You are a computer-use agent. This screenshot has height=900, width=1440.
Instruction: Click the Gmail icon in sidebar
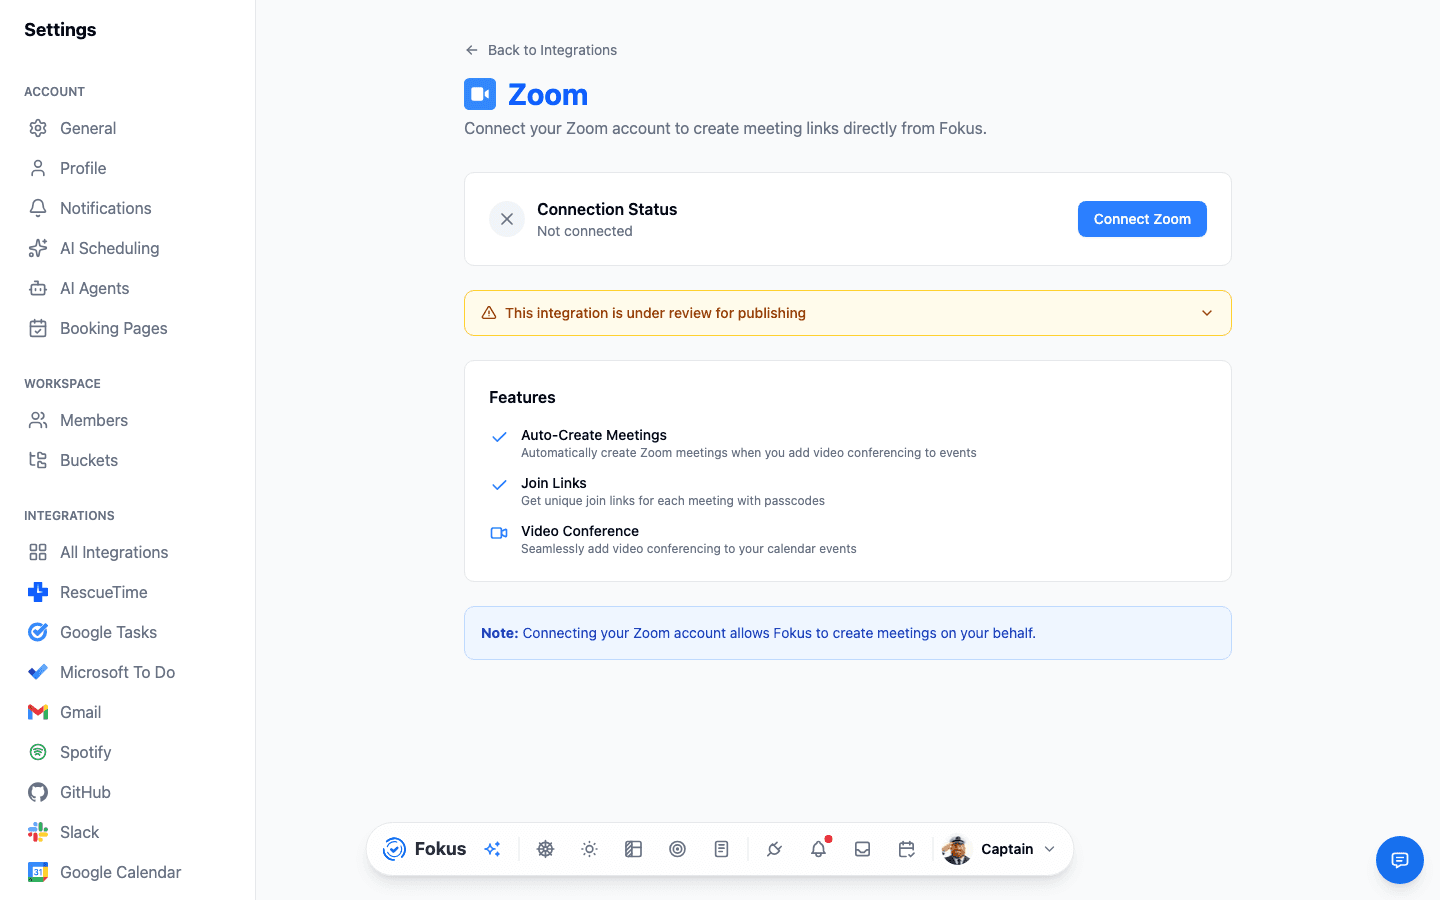pyautogui.click(x=38, y=712)
